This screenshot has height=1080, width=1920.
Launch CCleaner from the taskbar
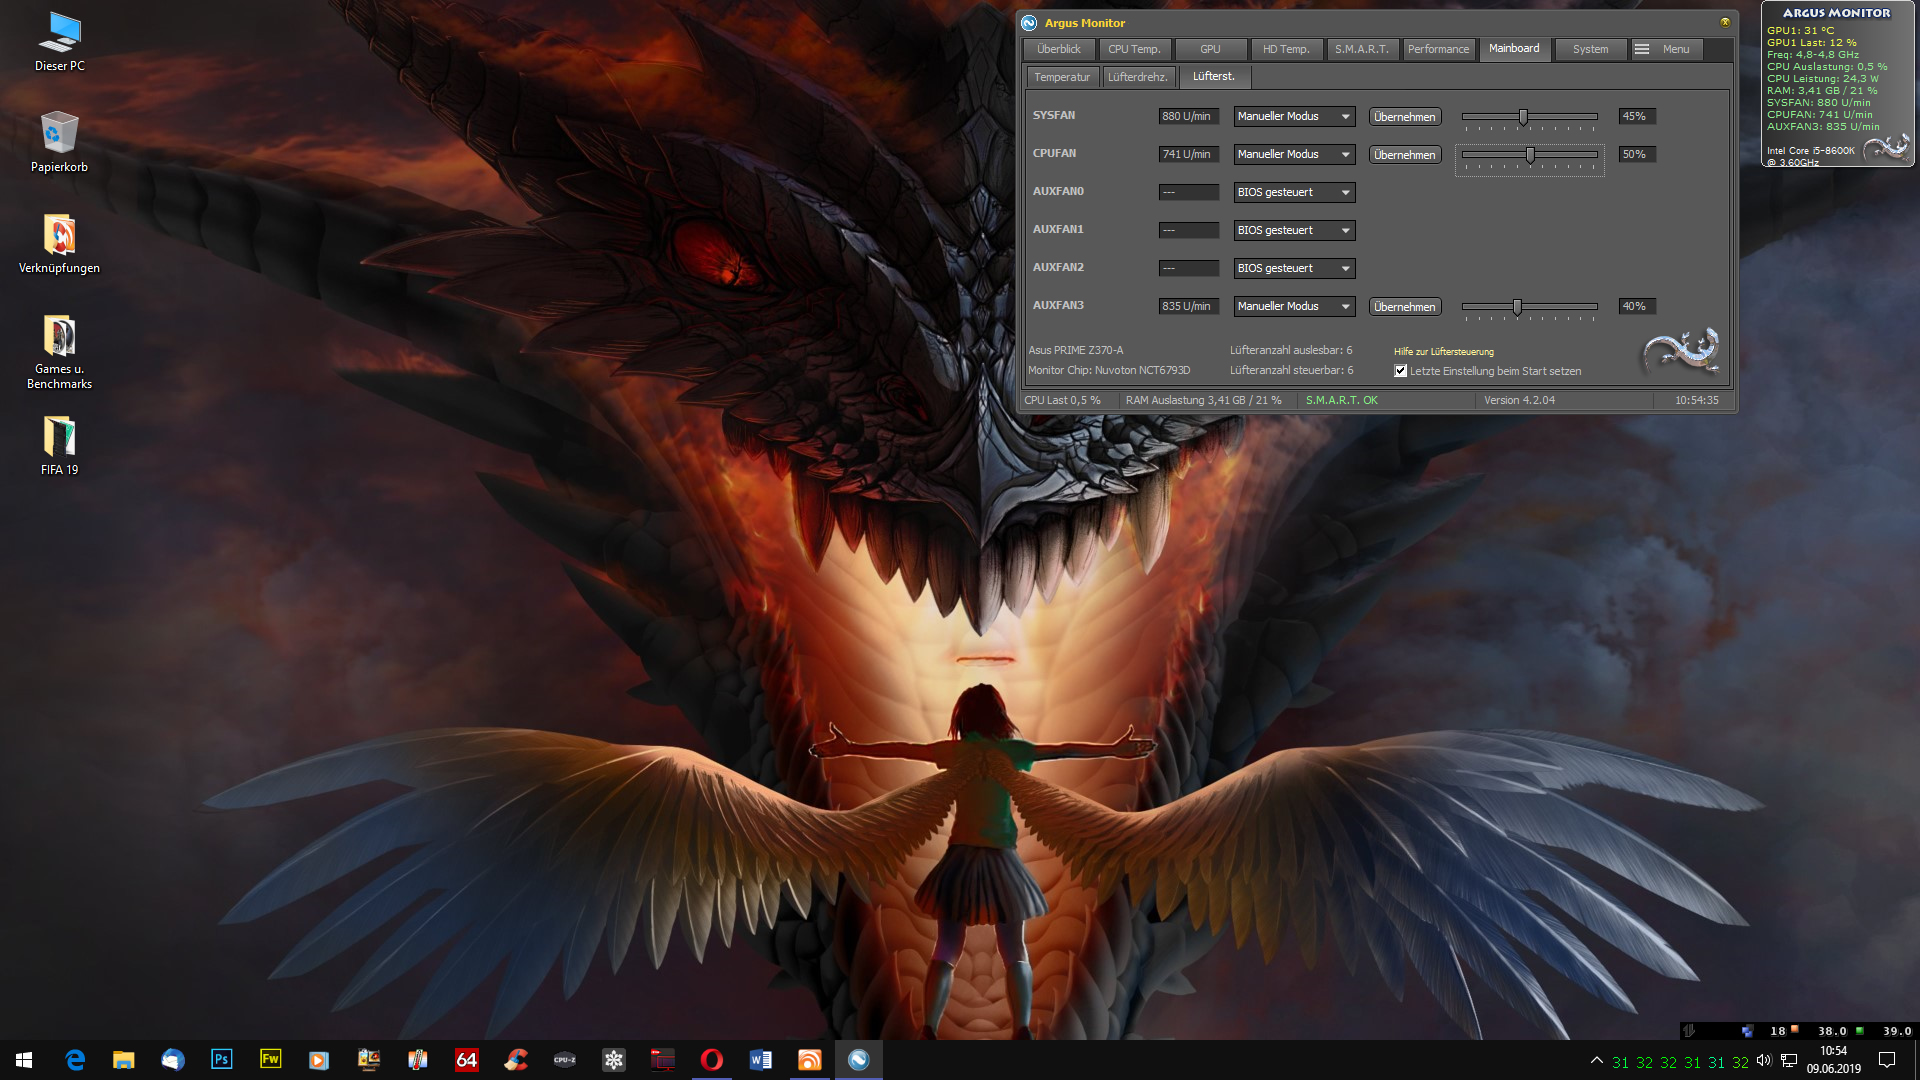tap(516, 1060)
